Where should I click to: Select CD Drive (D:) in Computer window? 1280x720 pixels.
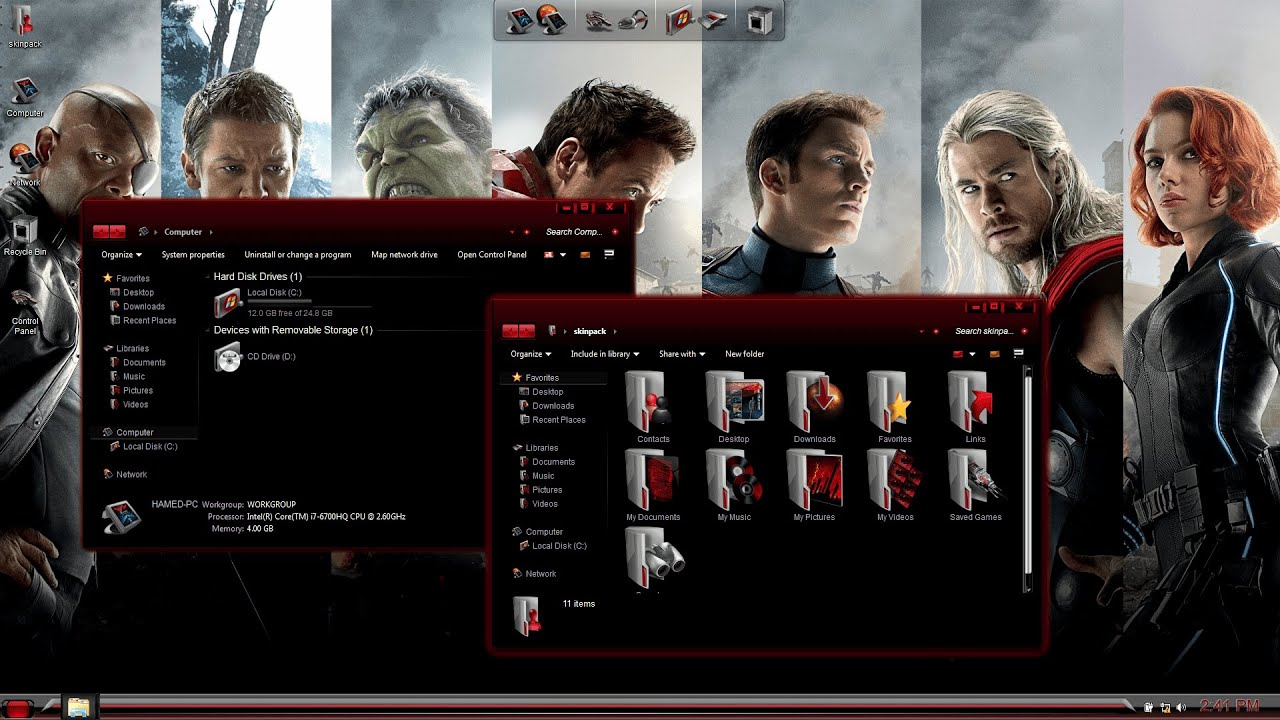[256, 356]
